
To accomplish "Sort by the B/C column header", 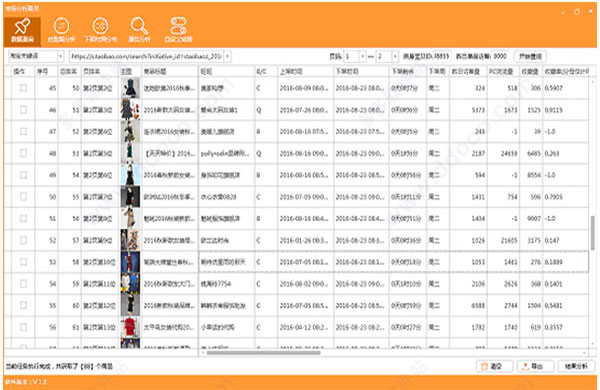I will click(x=266, y=71).
